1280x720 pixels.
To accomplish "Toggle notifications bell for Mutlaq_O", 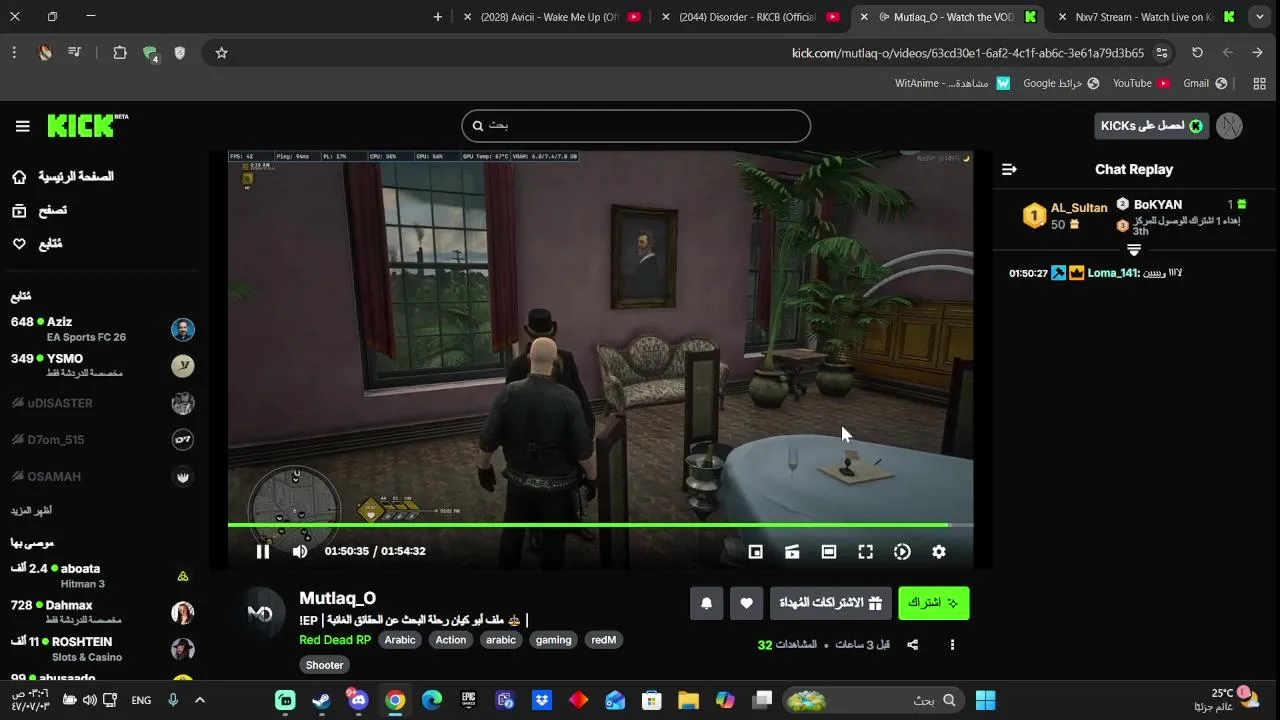I will coord(707,603).
